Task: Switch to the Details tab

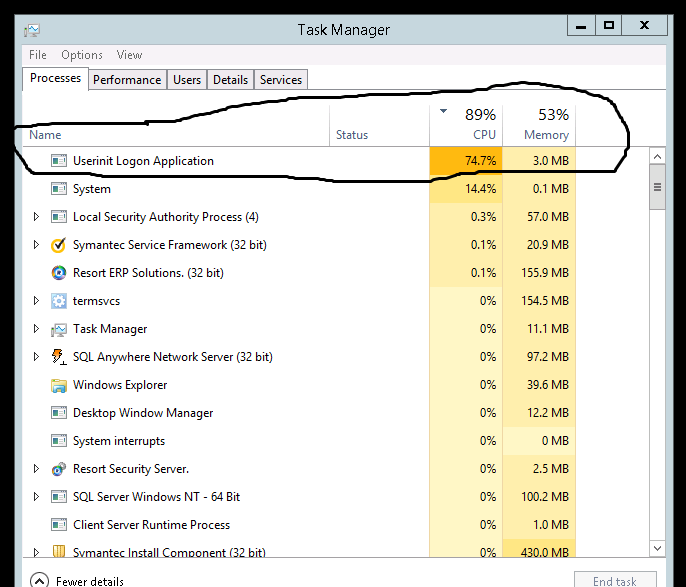Action: 231,80
